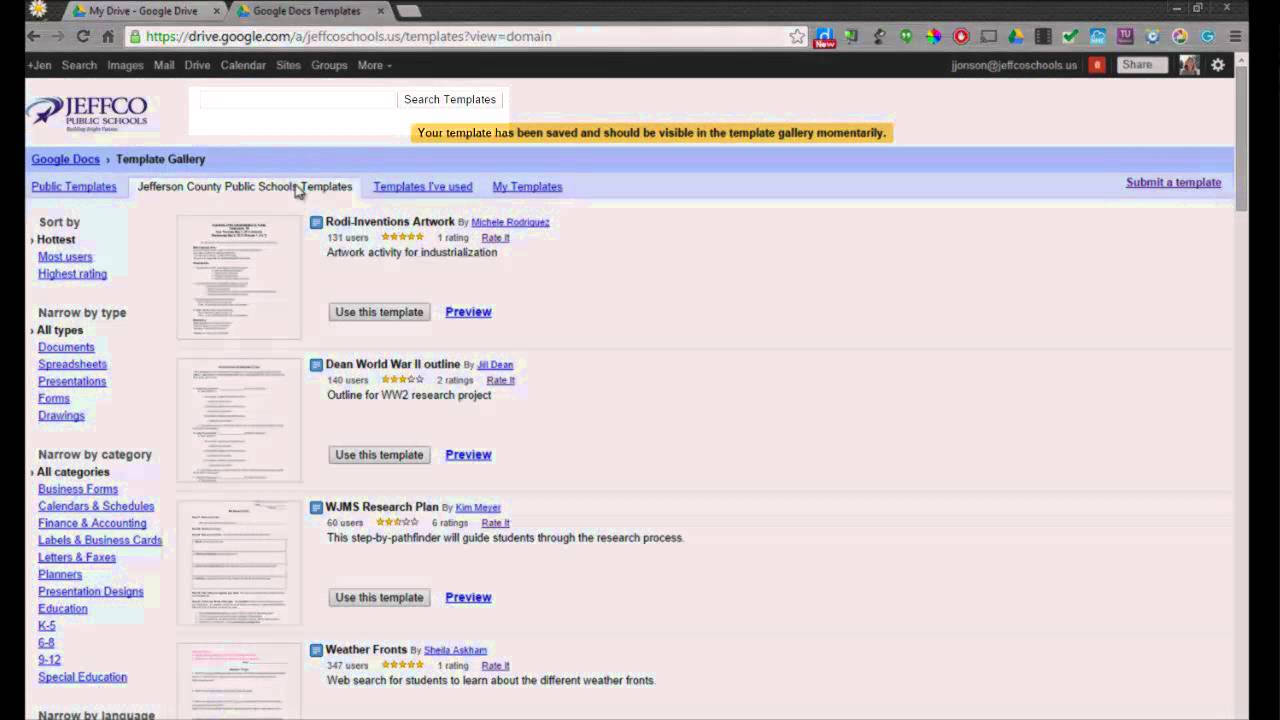1280x720 pixels.
Task: Open Drive in the Google bar
Action: pos(197,65)
